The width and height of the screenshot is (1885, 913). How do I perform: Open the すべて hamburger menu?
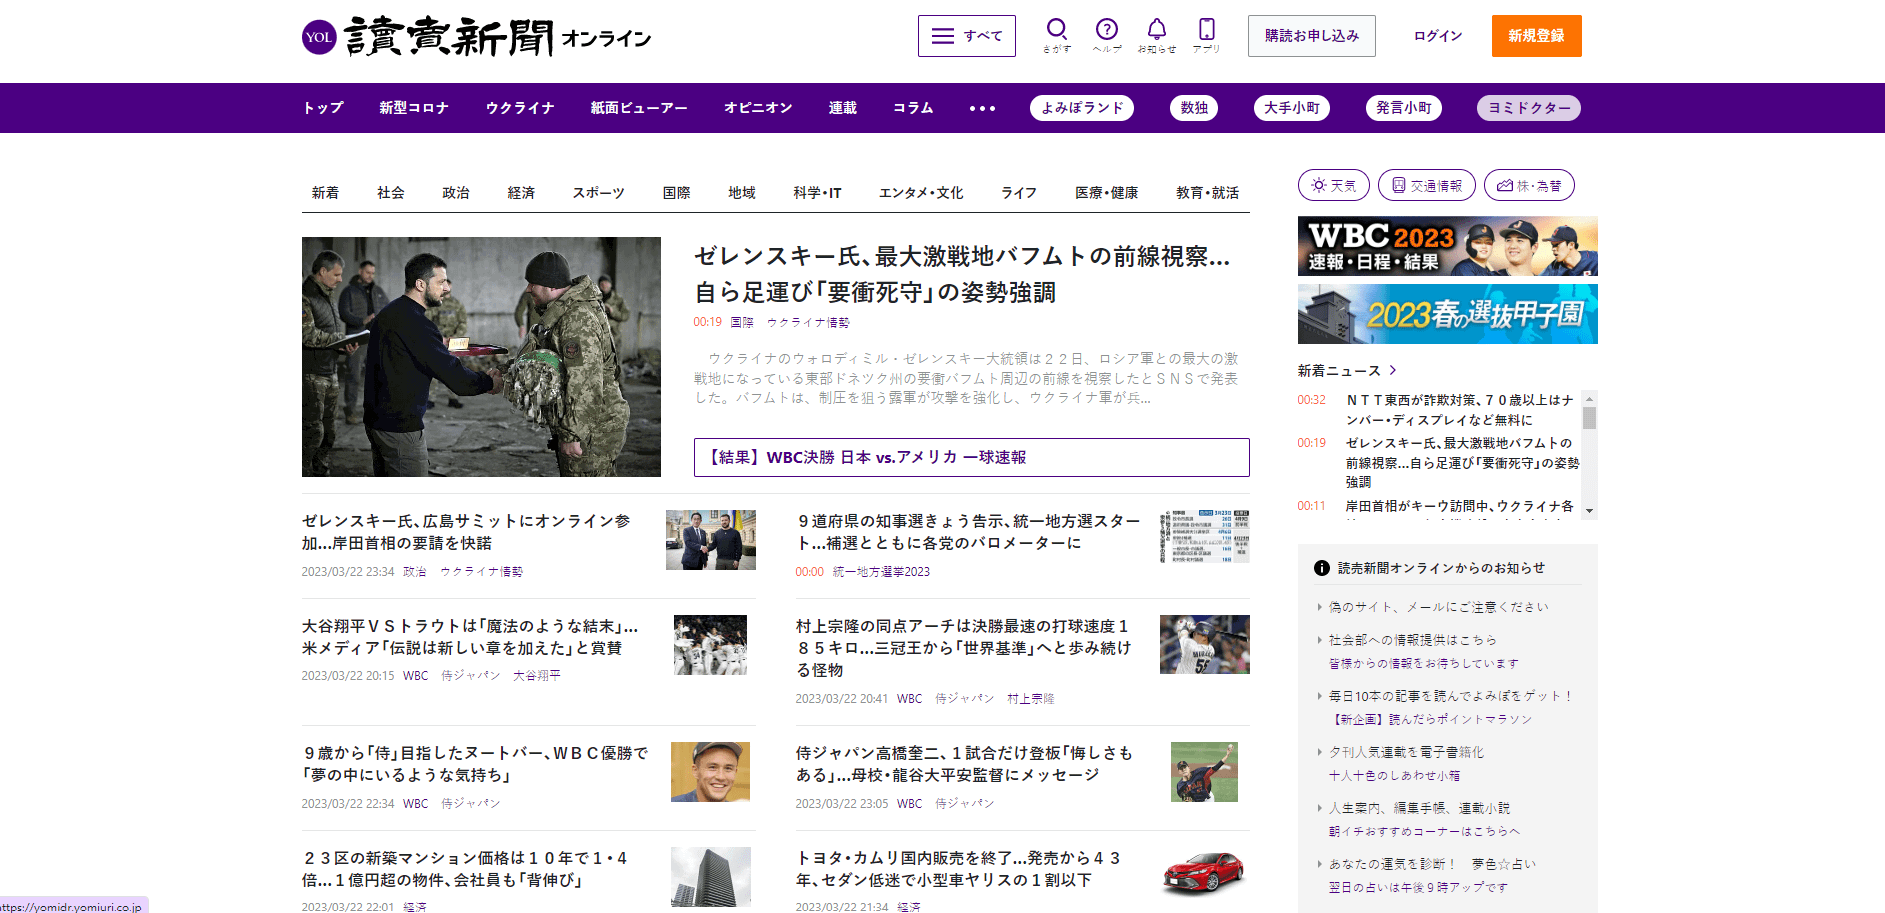[x=967, y=36]
